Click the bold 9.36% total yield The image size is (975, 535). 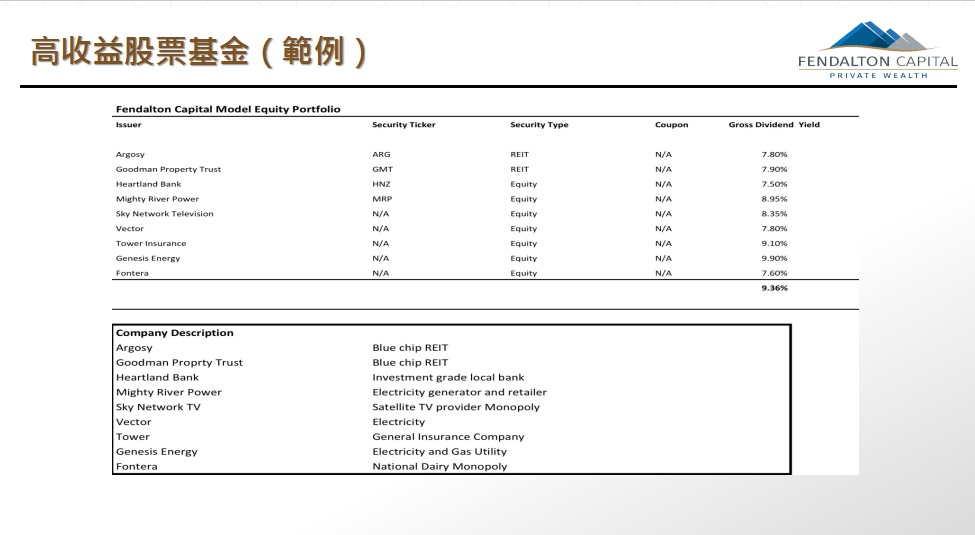[774, 288]
